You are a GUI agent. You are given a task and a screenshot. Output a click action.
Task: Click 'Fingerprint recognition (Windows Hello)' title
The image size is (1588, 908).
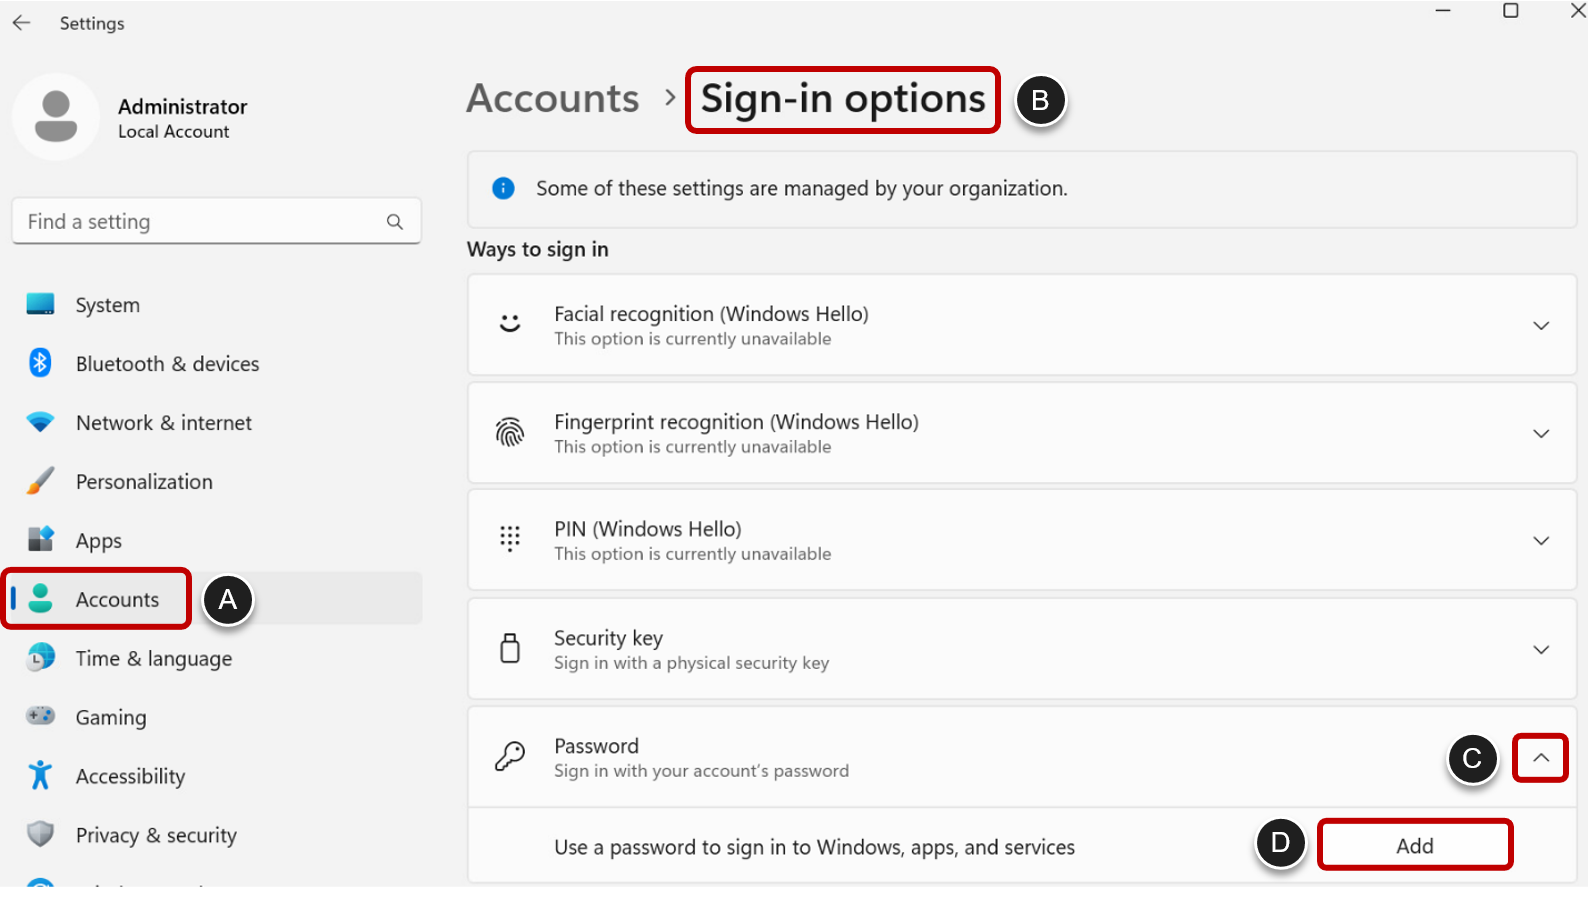pos(737,422)
